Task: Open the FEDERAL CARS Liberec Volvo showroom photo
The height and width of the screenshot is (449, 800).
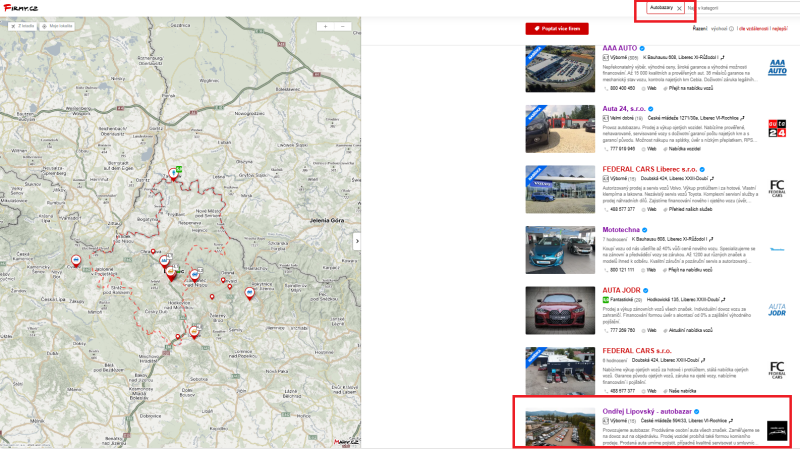Action: point(560,189)
